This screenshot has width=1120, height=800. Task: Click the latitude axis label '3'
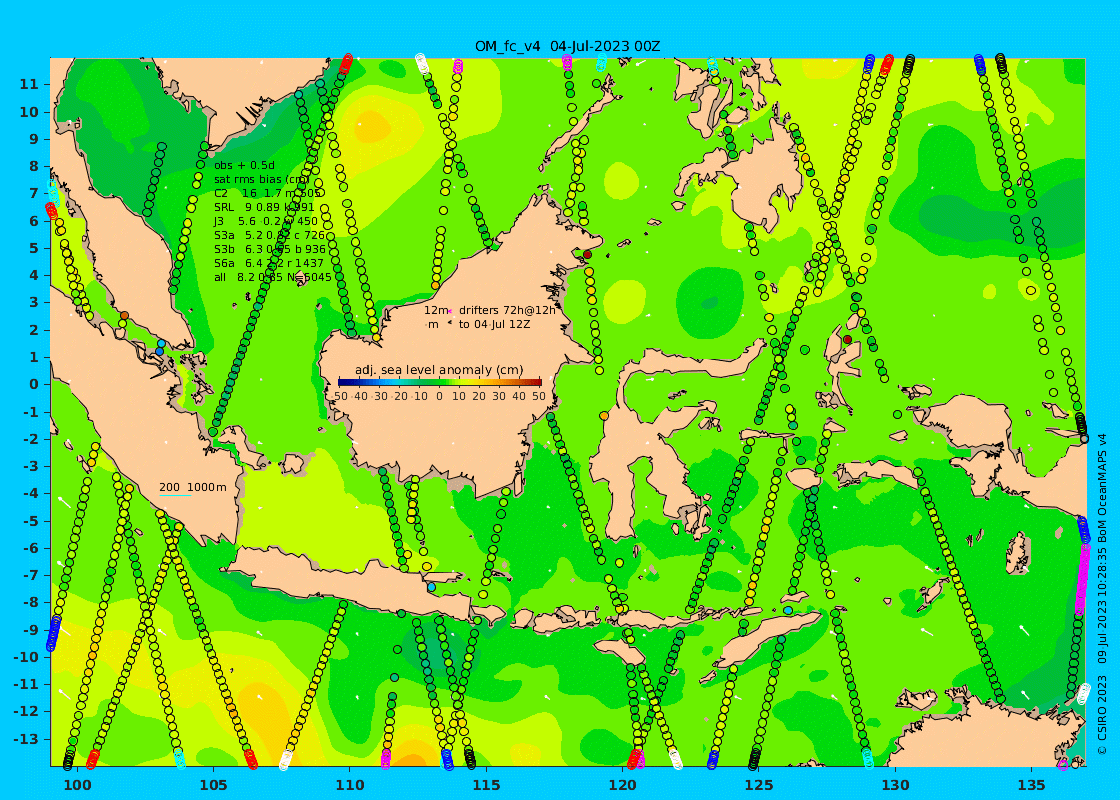click(x=34, y=303)
